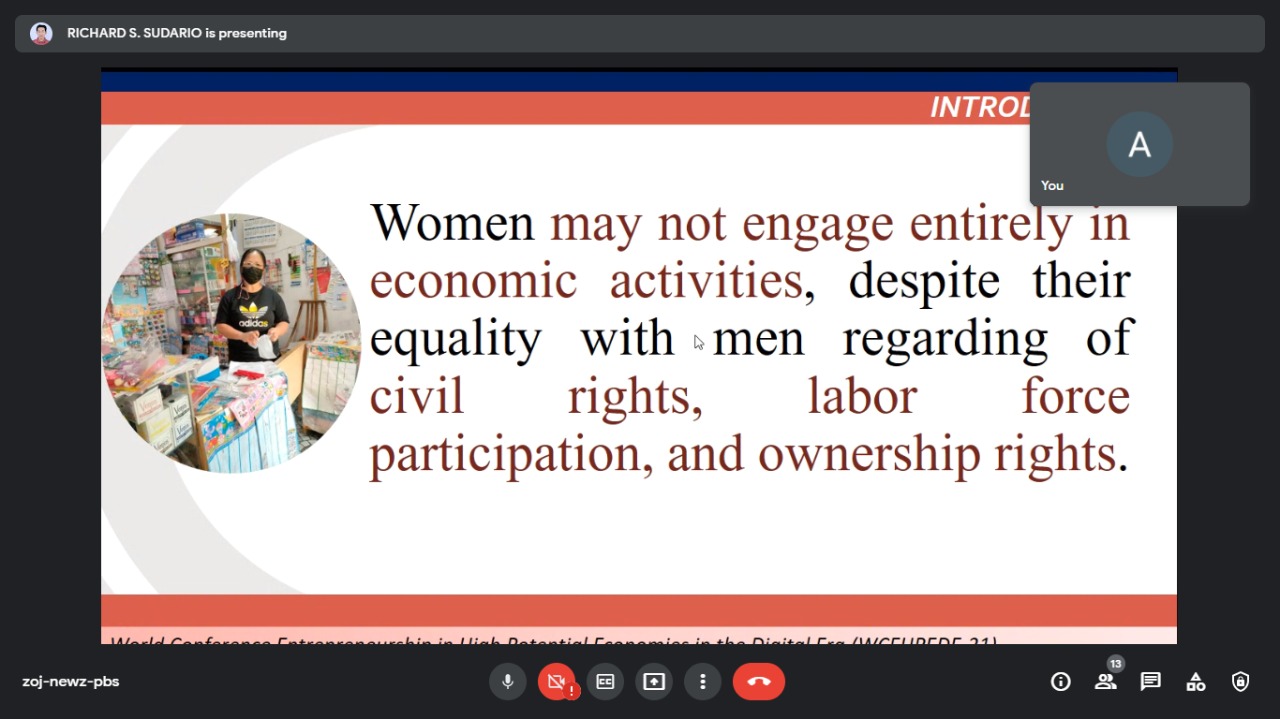The height and width of the screenshot is (719, 1280).
Task: Click the RICHARD S. SUDARIO is presenting text
Action: [x=177, y=33]
